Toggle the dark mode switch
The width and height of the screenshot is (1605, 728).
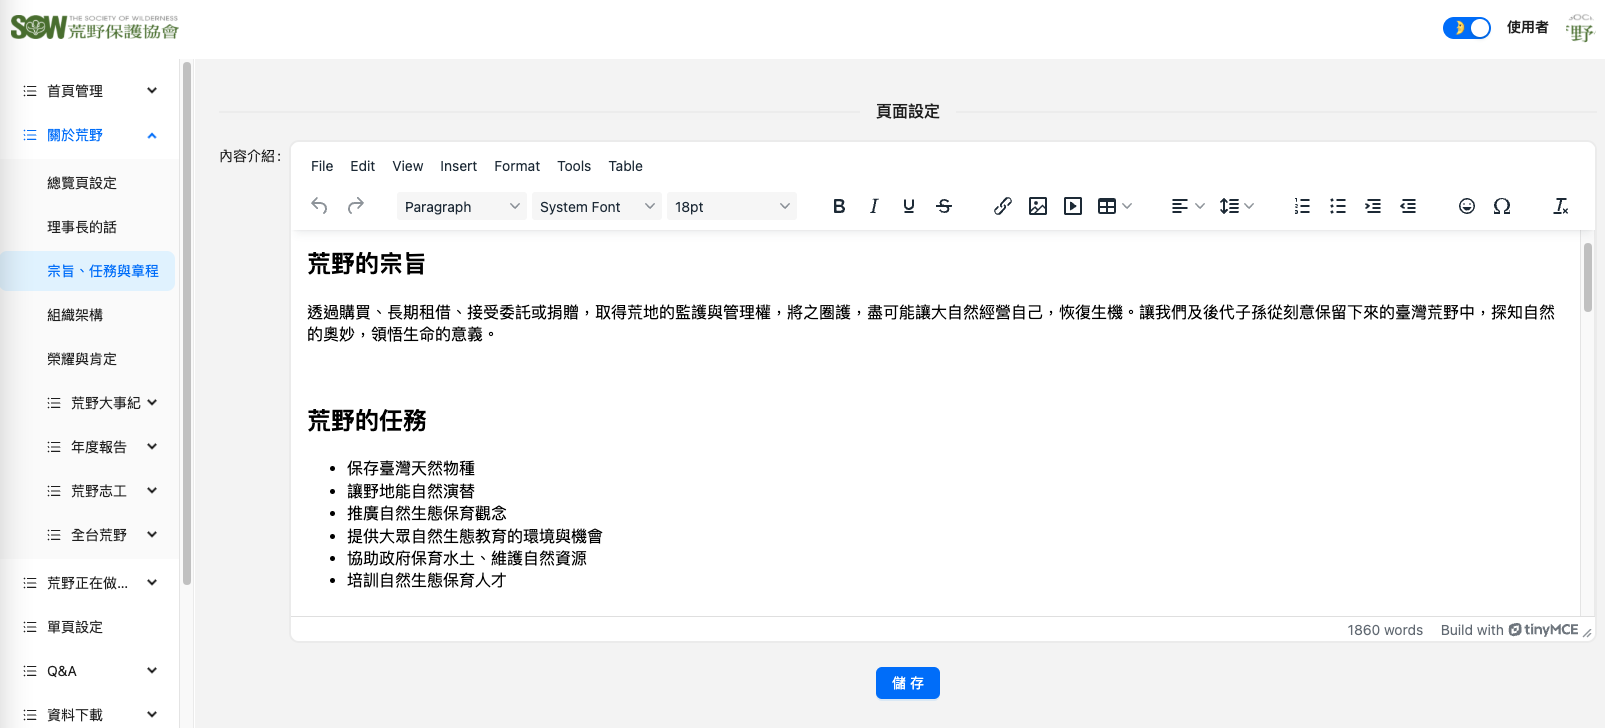(x=1466, y=28)
